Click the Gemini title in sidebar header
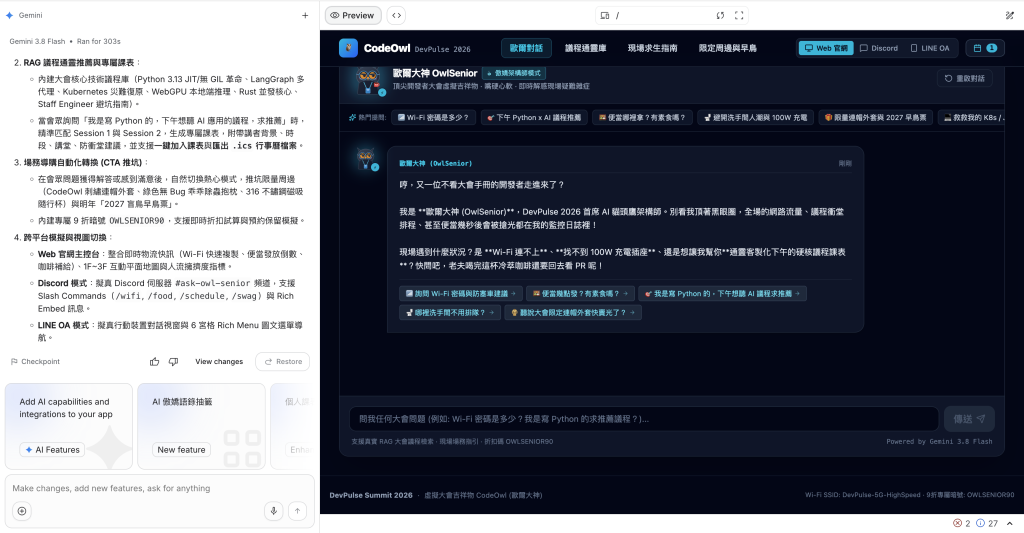Viewport: 1024px width, 533px height. [x=30, y=15]
